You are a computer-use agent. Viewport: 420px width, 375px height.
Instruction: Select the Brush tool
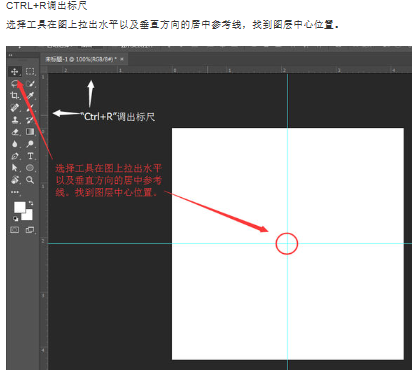tap(30, 108)
